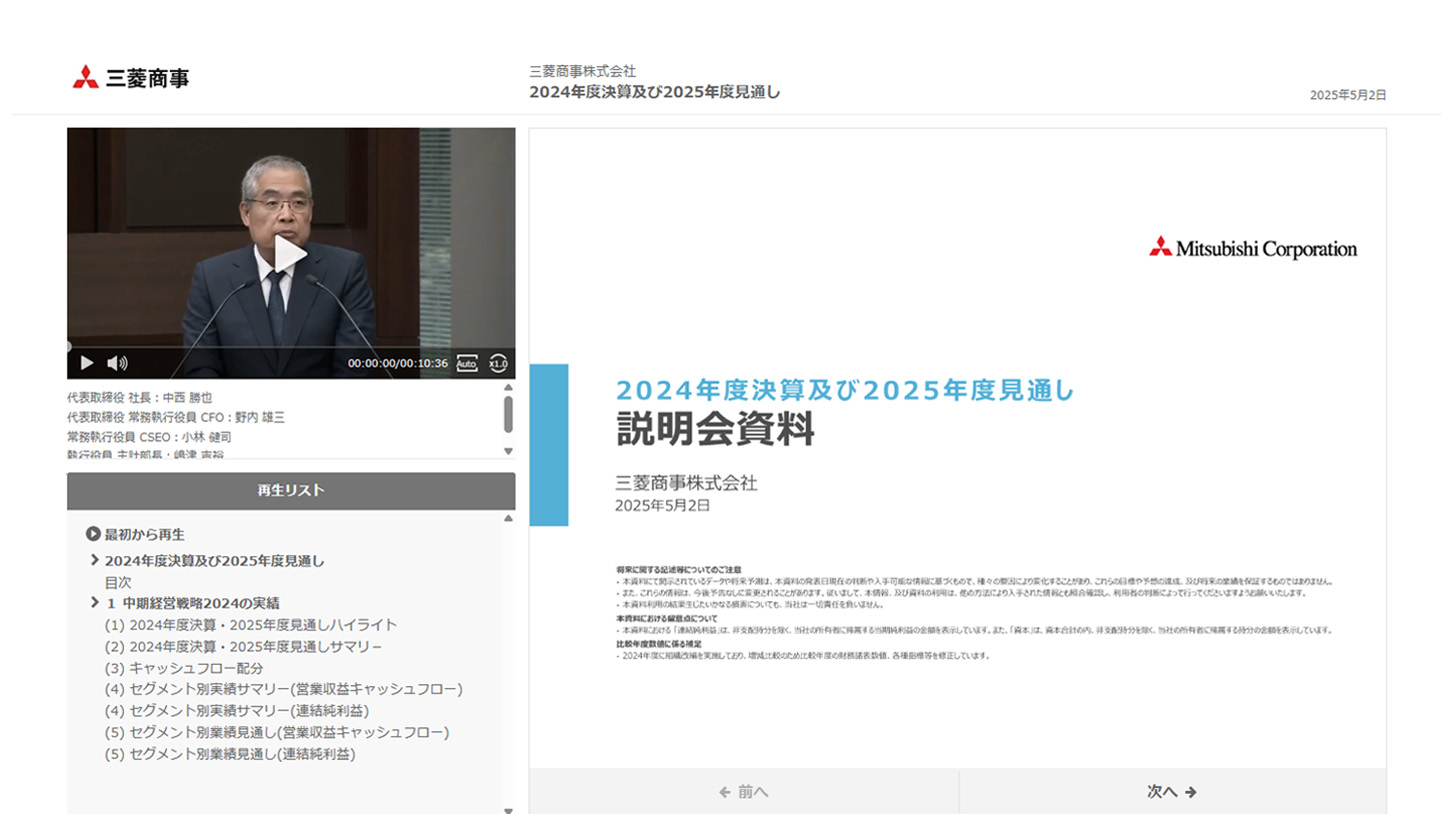Click the slide title 説明会資料
Viewport: 1452px width, 814px height.
[715, 428]
